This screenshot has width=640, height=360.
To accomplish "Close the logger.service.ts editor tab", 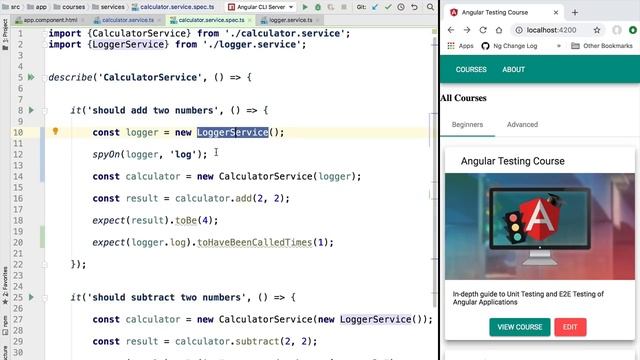I will pyautogui.click(x=318, y=20).
